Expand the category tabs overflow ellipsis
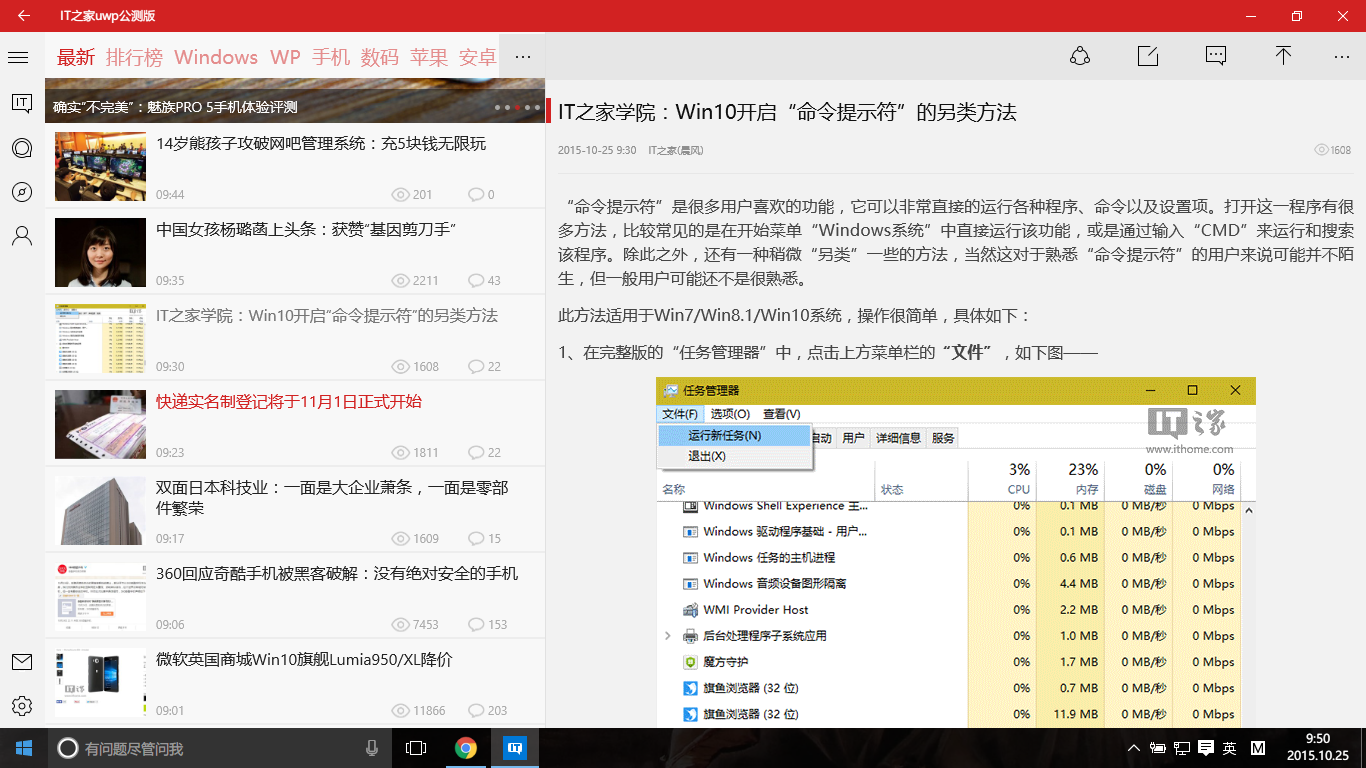Viewport: 1366px width, 768px height. click(522, 57)
